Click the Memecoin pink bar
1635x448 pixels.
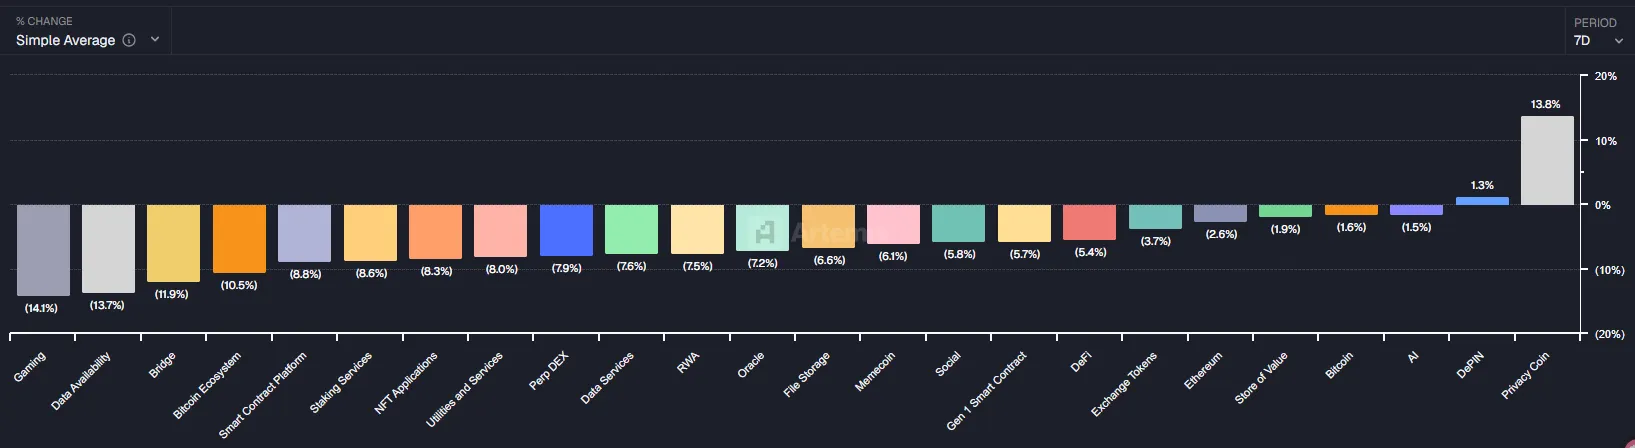coord(893,224)
